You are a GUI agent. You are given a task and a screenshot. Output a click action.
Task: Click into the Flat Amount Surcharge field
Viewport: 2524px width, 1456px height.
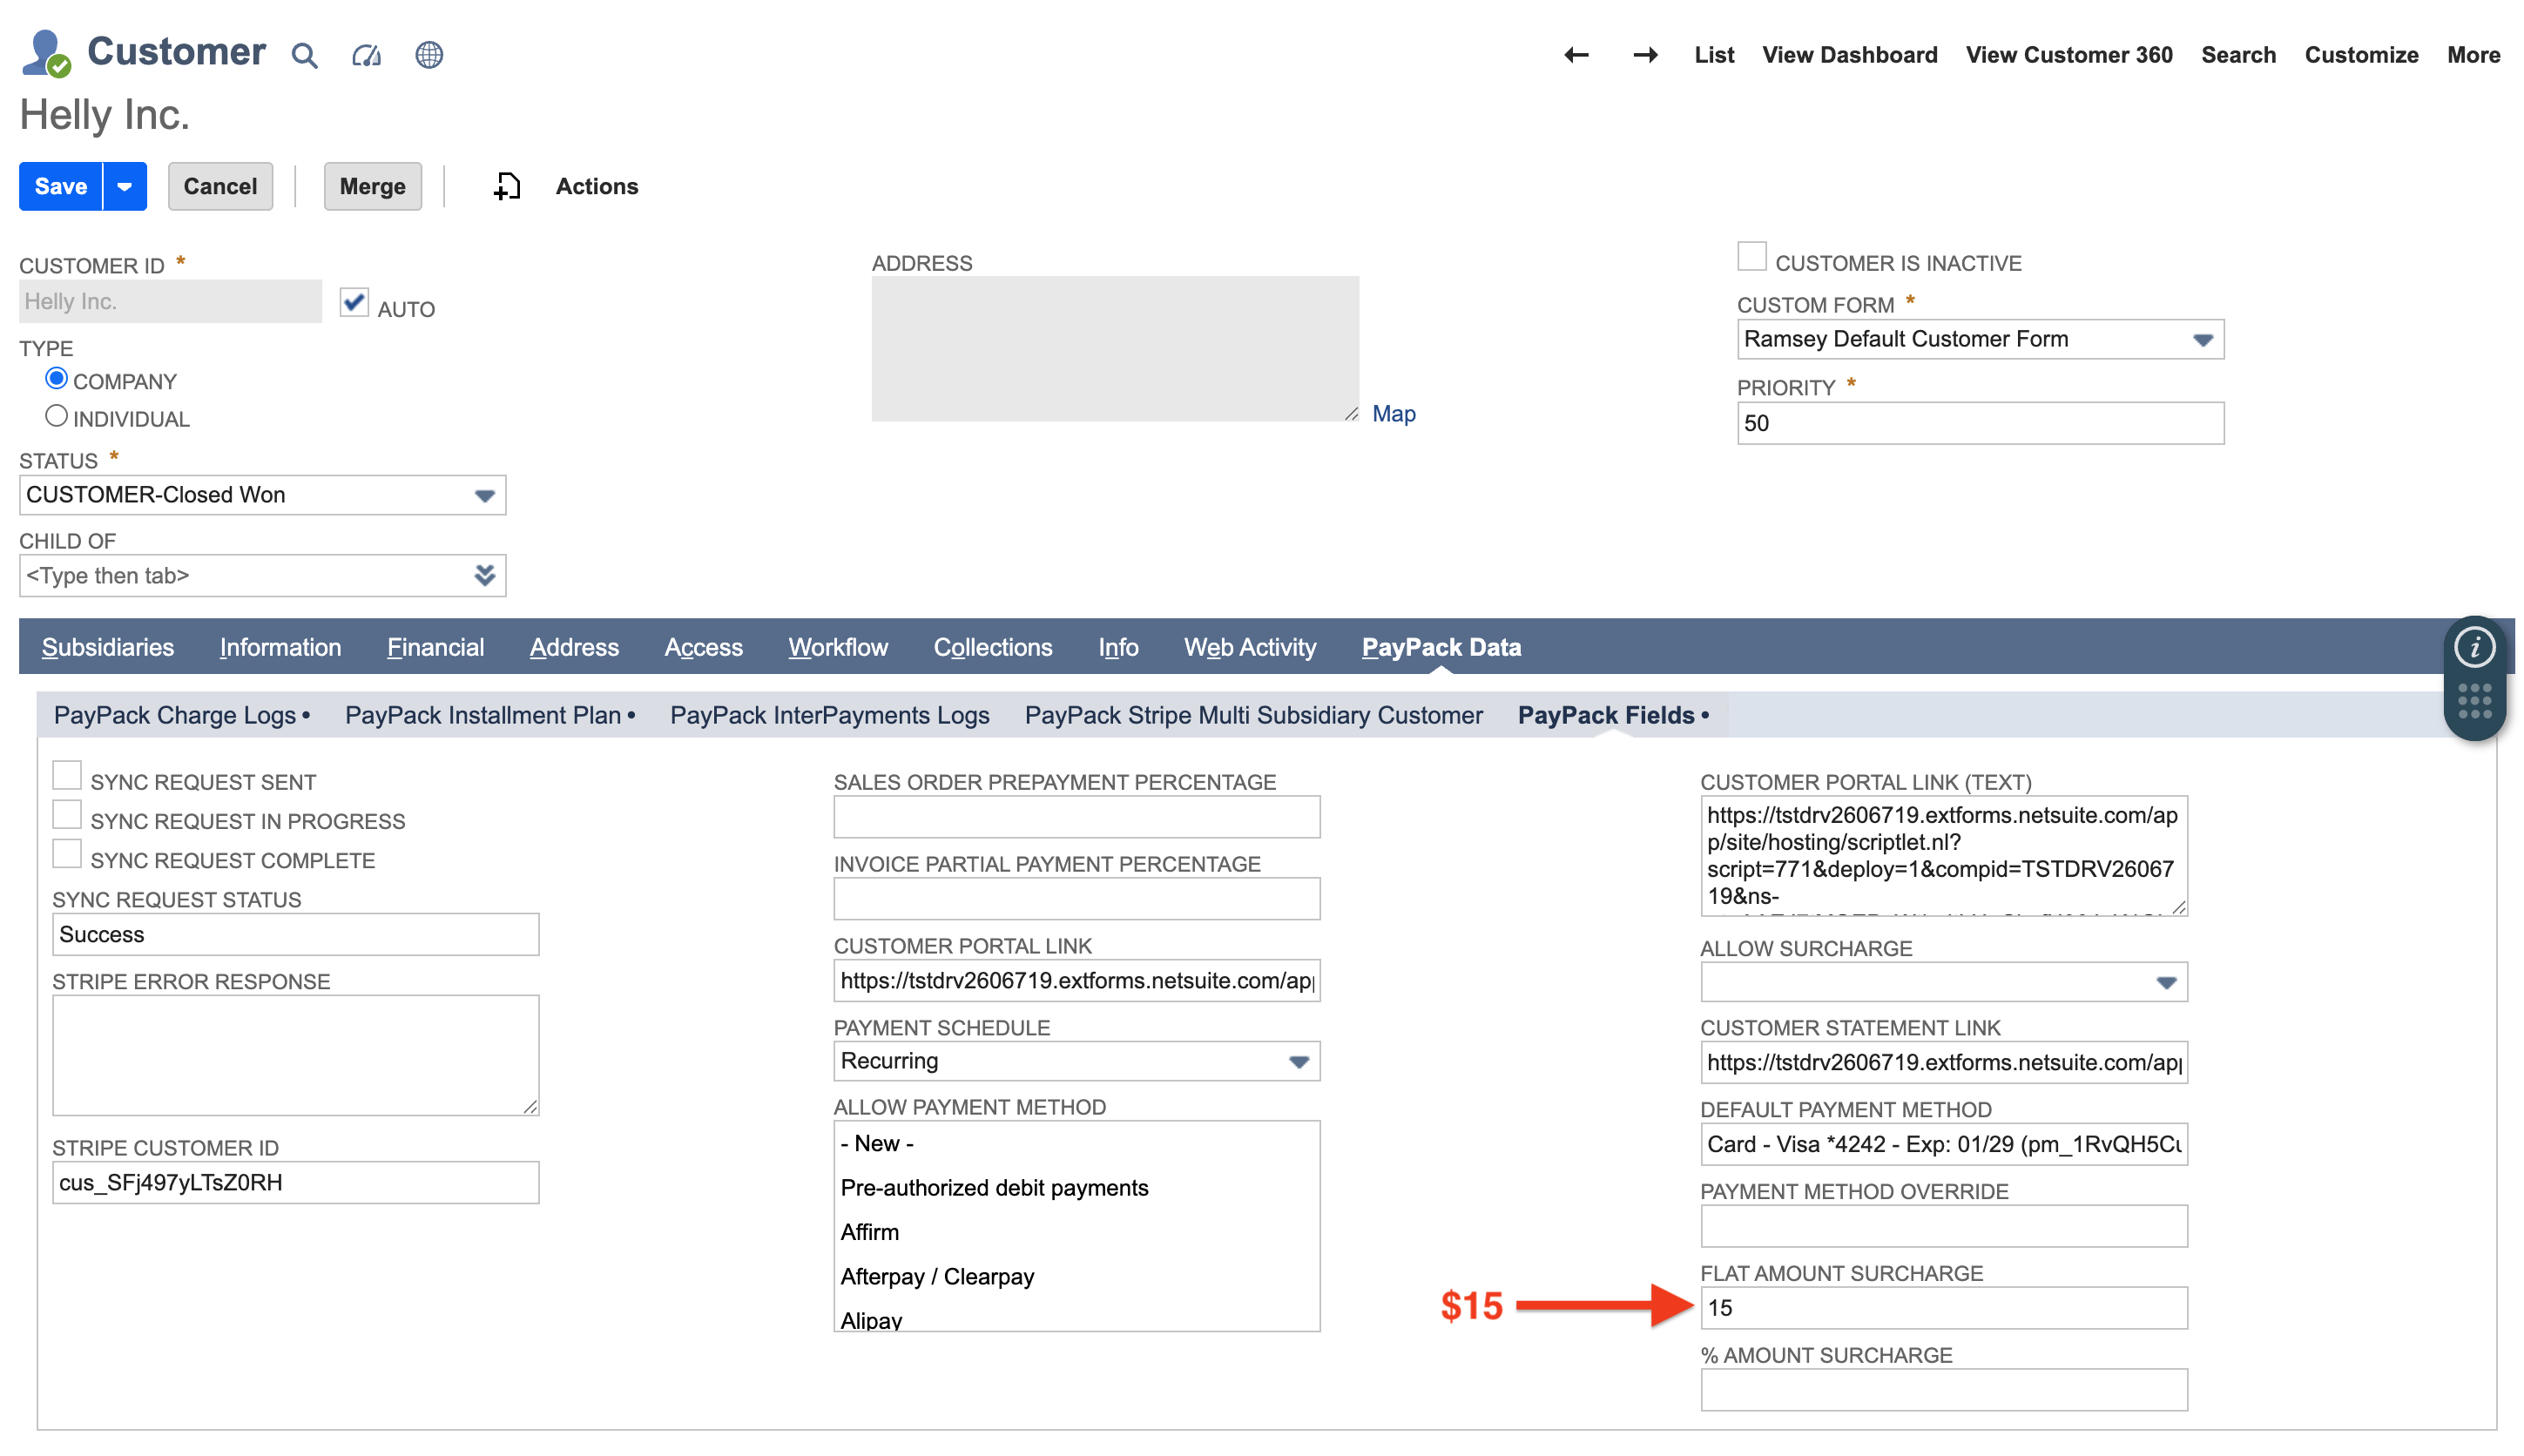pos(1943,1308)
